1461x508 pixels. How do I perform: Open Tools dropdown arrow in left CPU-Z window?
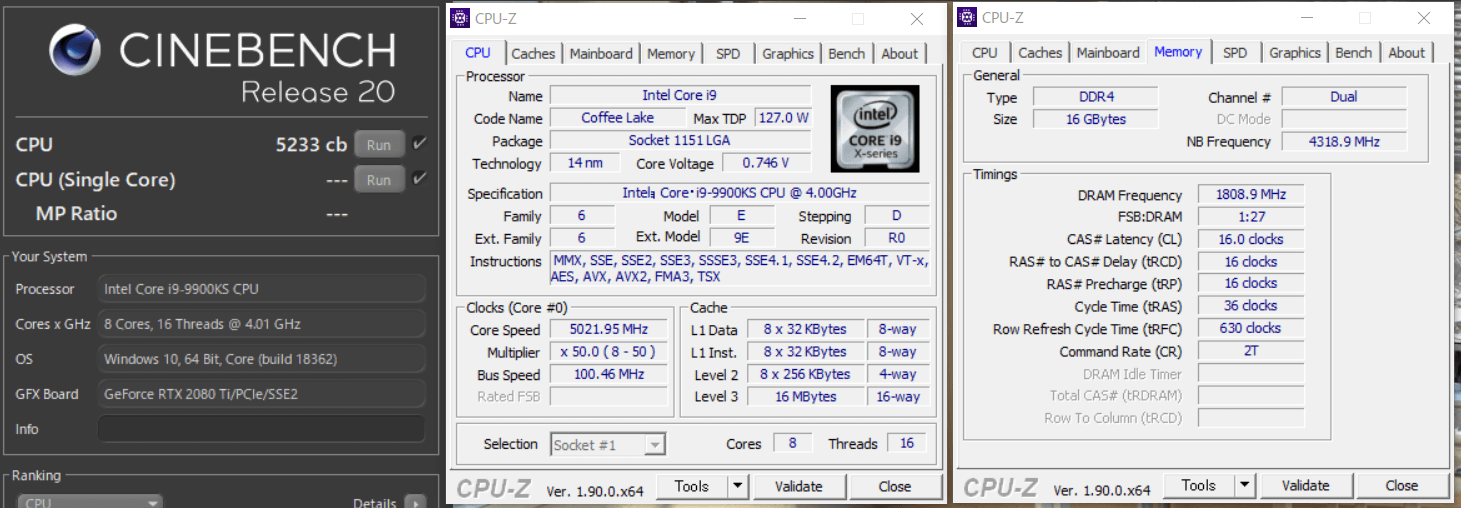point(737,487)
